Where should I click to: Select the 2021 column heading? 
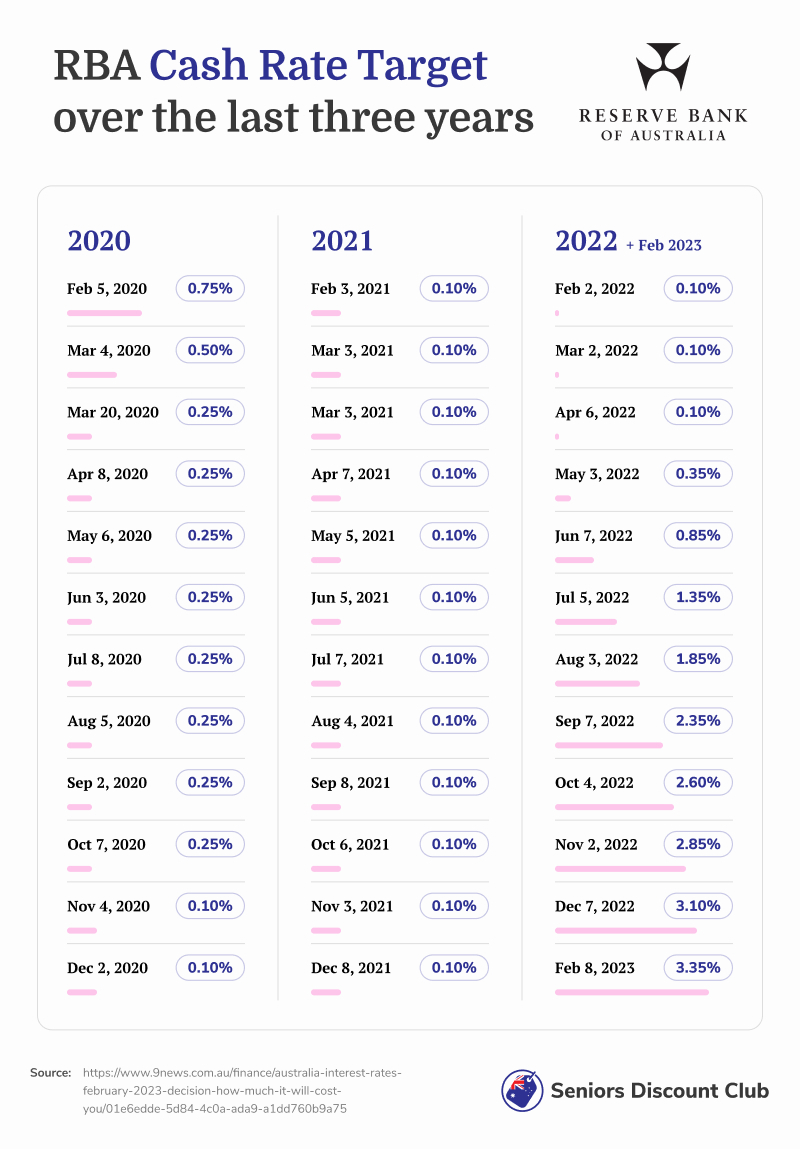click(x=342, y=241)
